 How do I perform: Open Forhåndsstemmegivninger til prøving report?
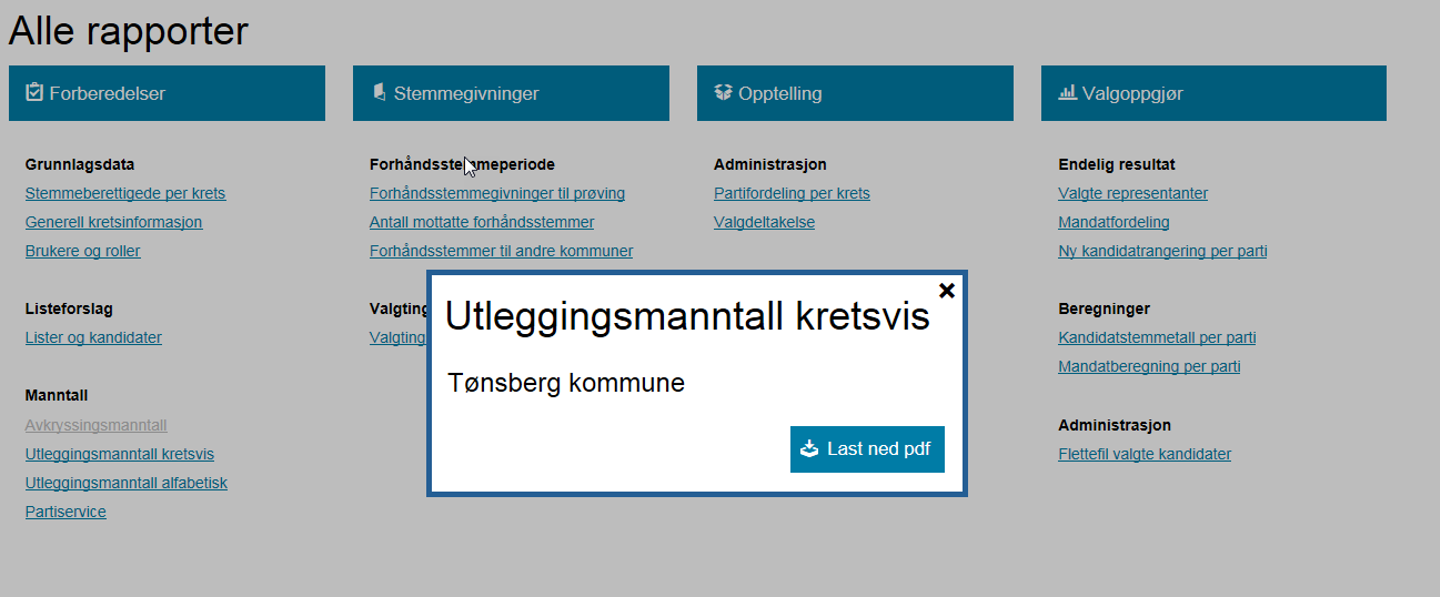tap(497, 193)
